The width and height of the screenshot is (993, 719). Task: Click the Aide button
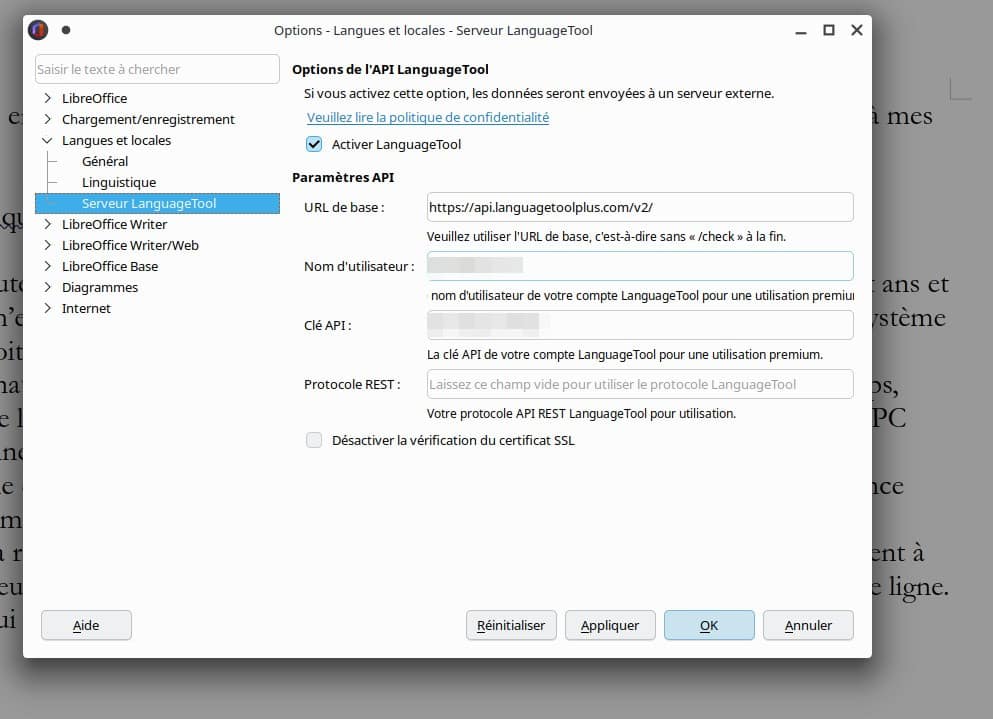coord(85,625)
